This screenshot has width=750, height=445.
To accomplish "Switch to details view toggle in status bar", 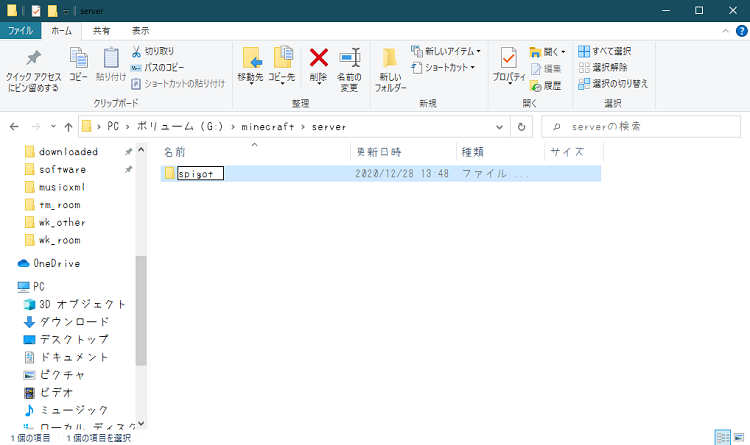I will [722, 438].
